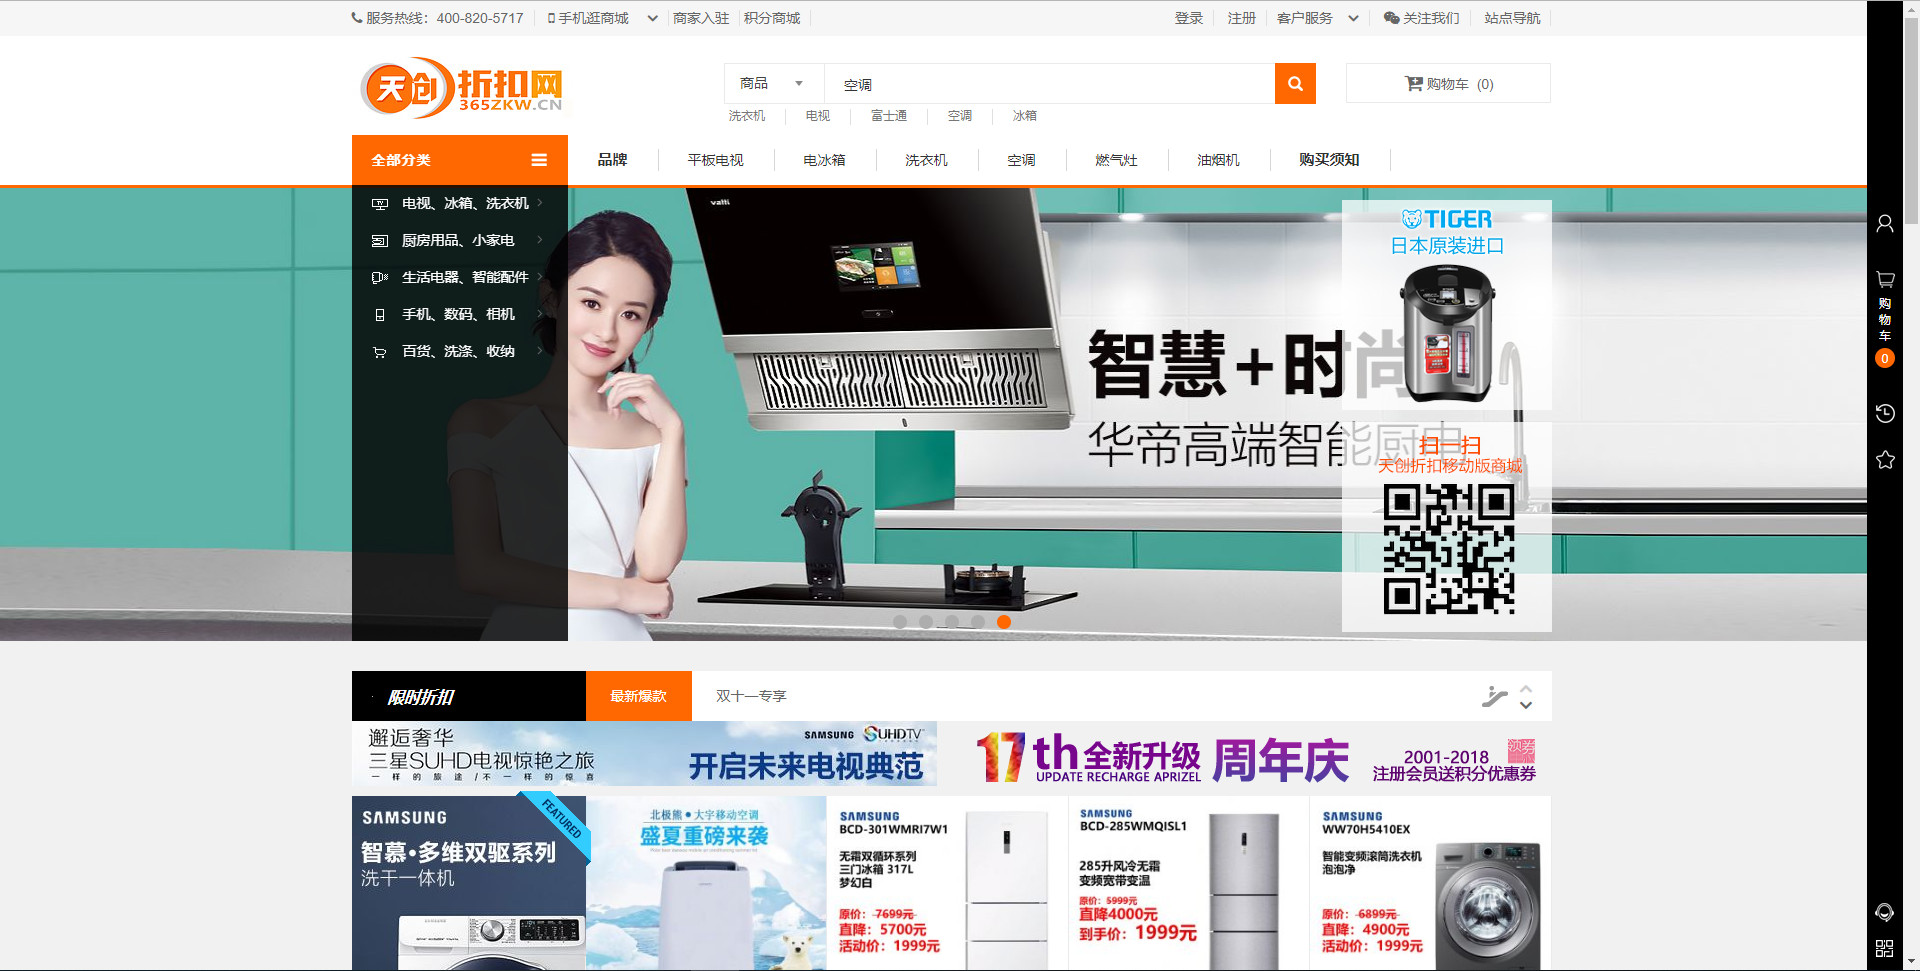Select the active orange carousel dot

coord(1004,622)
